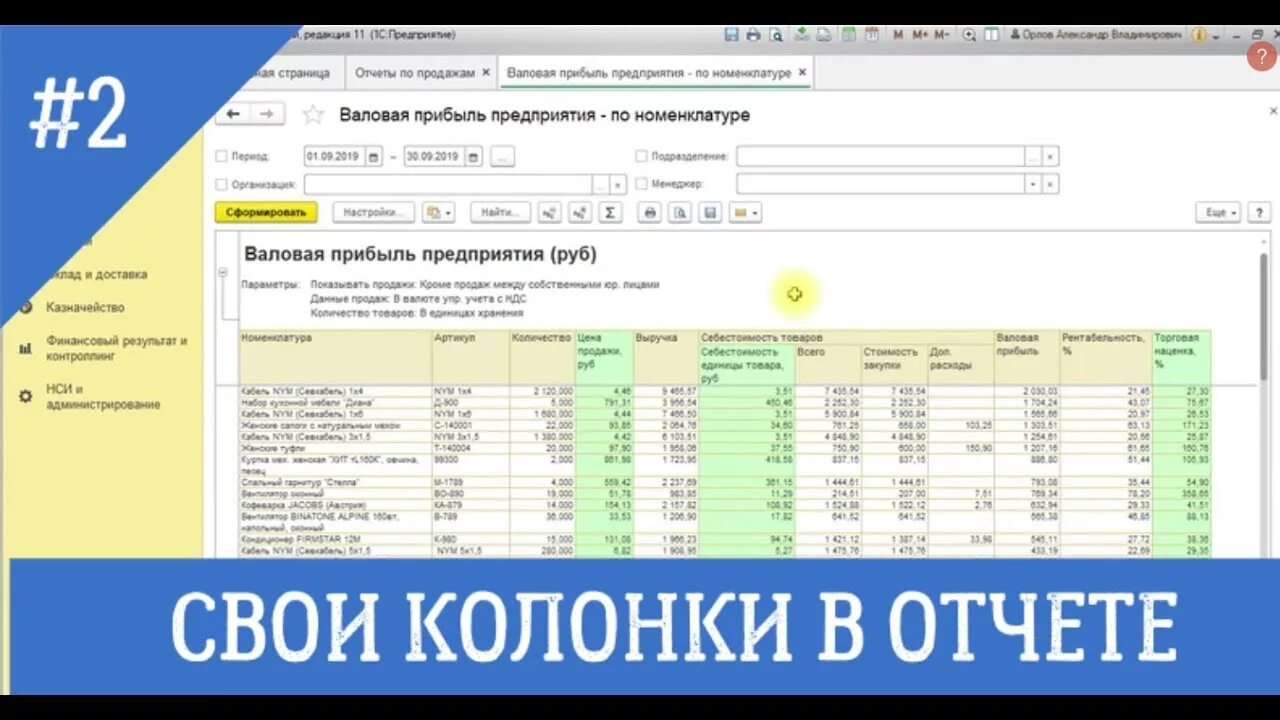
Task: Go forward with the right arrow button
Action: click(267, 114)
